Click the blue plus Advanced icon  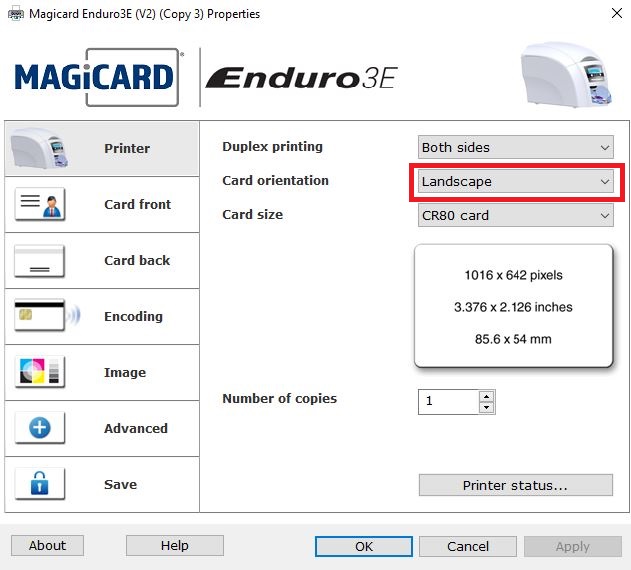39,427
